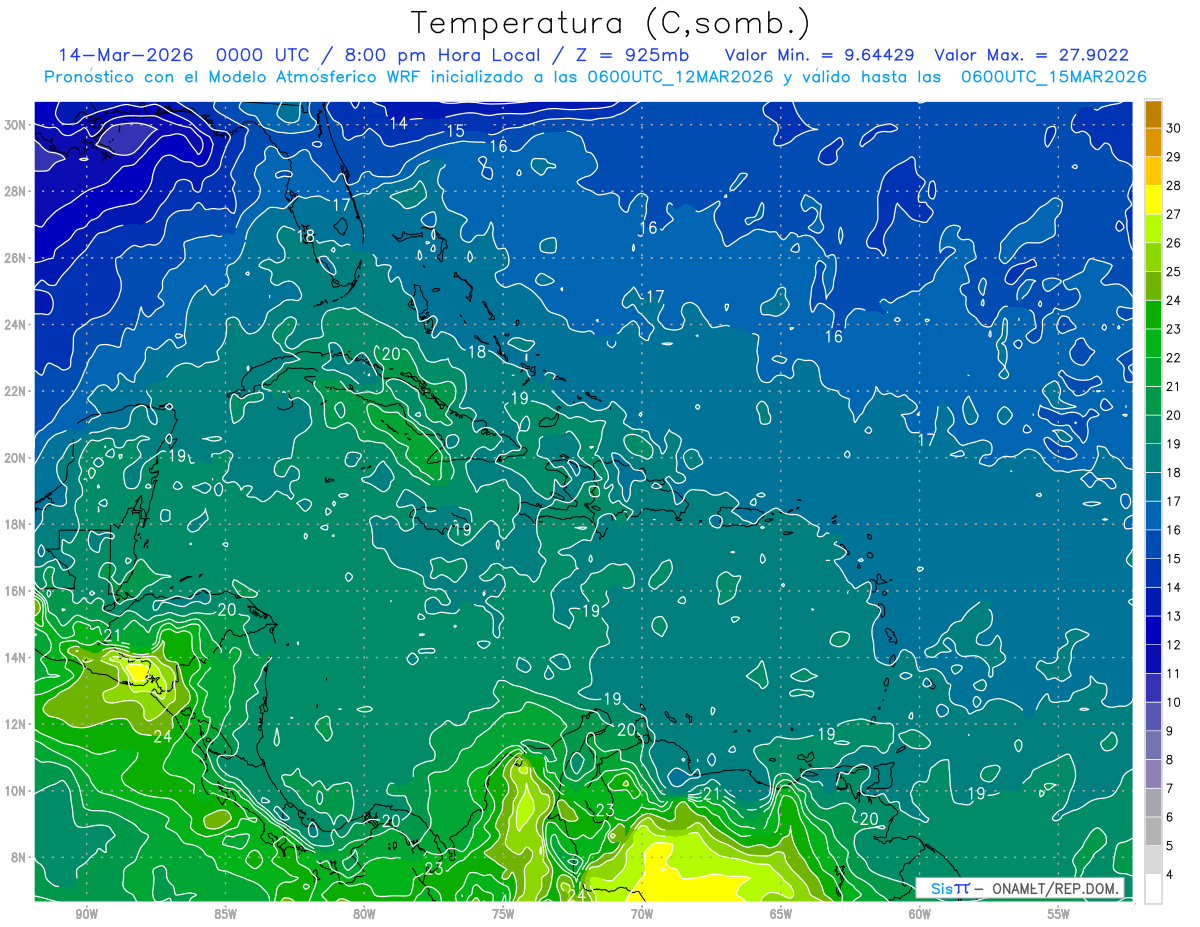Click the 60W longitude label
The height and width of the screenshot is (927, 1200).
coord(920,914)
